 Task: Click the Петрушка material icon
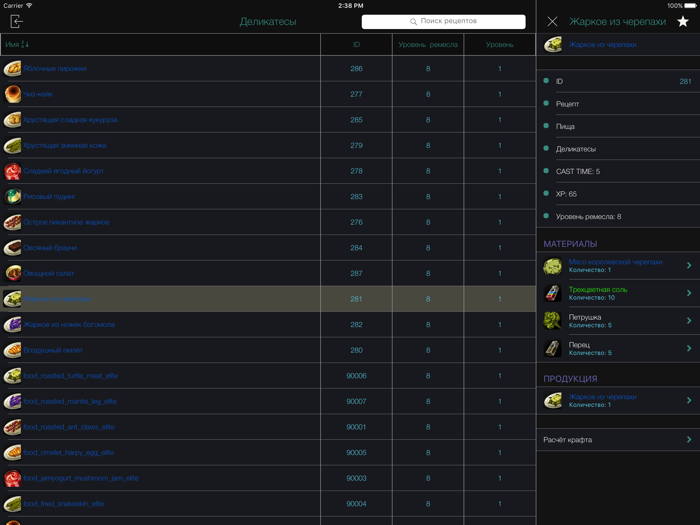point(553,321)
